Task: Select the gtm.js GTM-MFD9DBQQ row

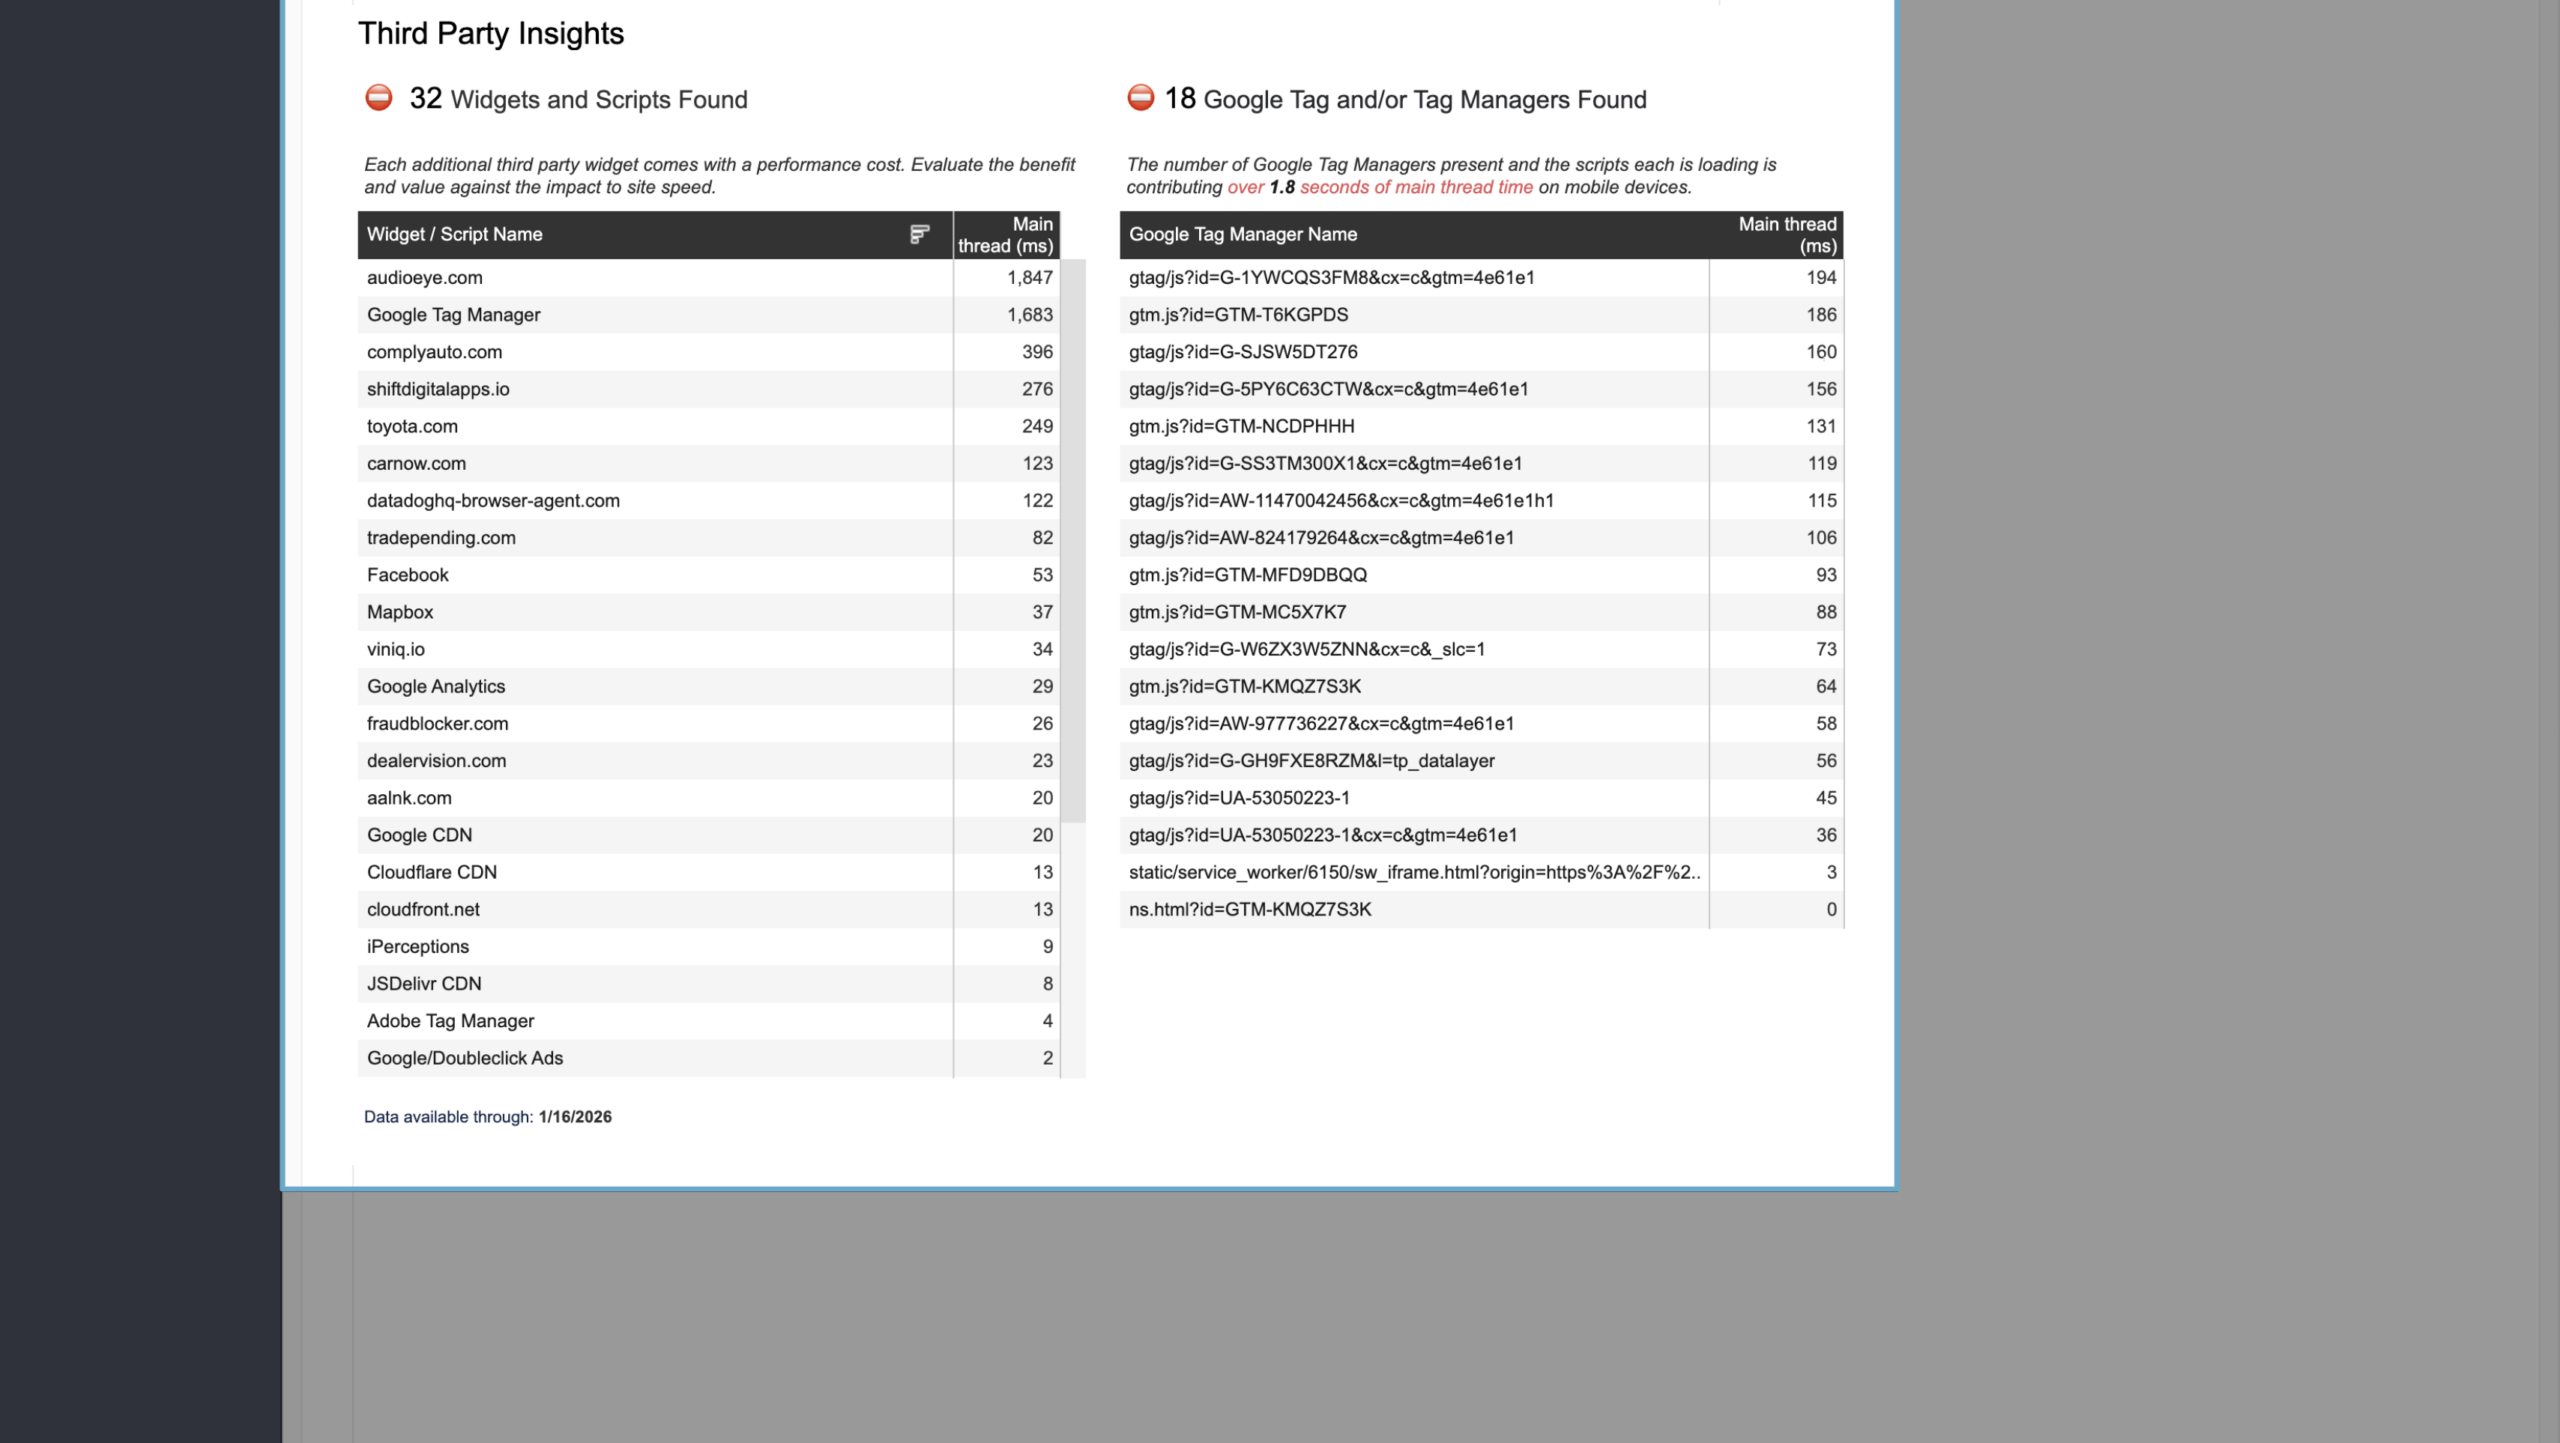Action: pyautogui.click(x=1481, y=575)
